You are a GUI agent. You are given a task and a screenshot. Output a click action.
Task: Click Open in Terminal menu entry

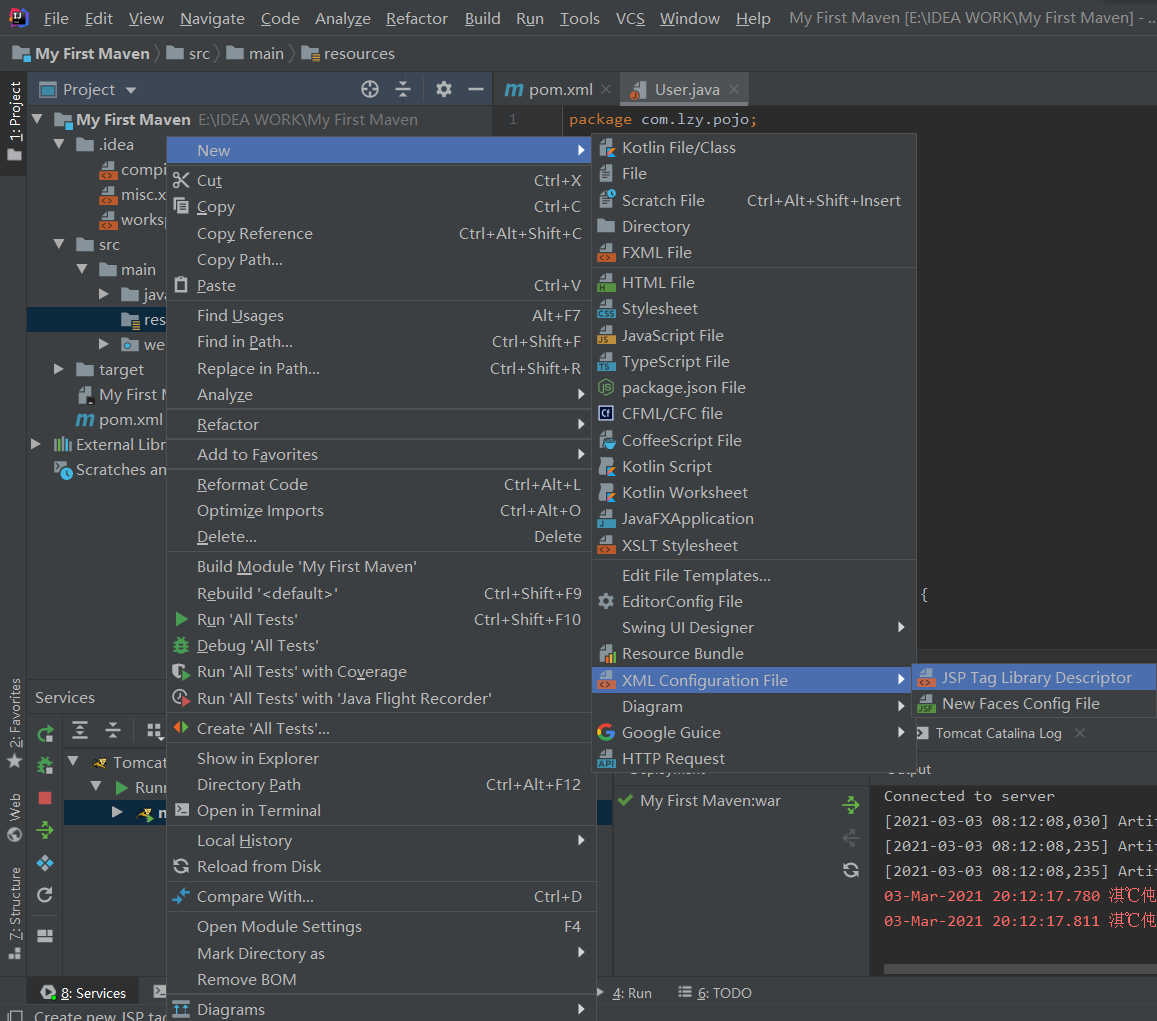point(381,811)
